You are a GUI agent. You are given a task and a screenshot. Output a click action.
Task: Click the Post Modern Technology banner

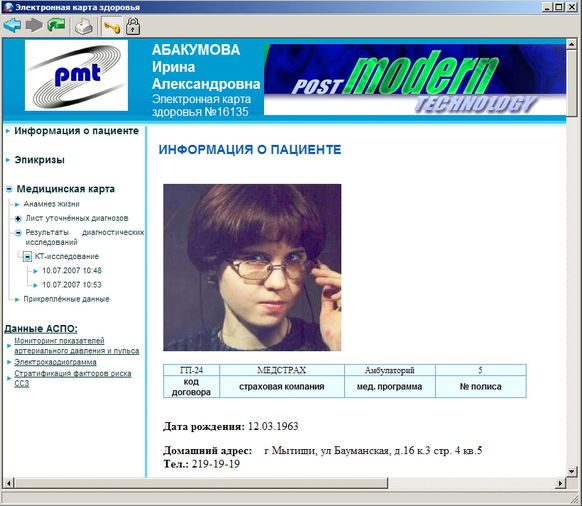tap(415, 79)
